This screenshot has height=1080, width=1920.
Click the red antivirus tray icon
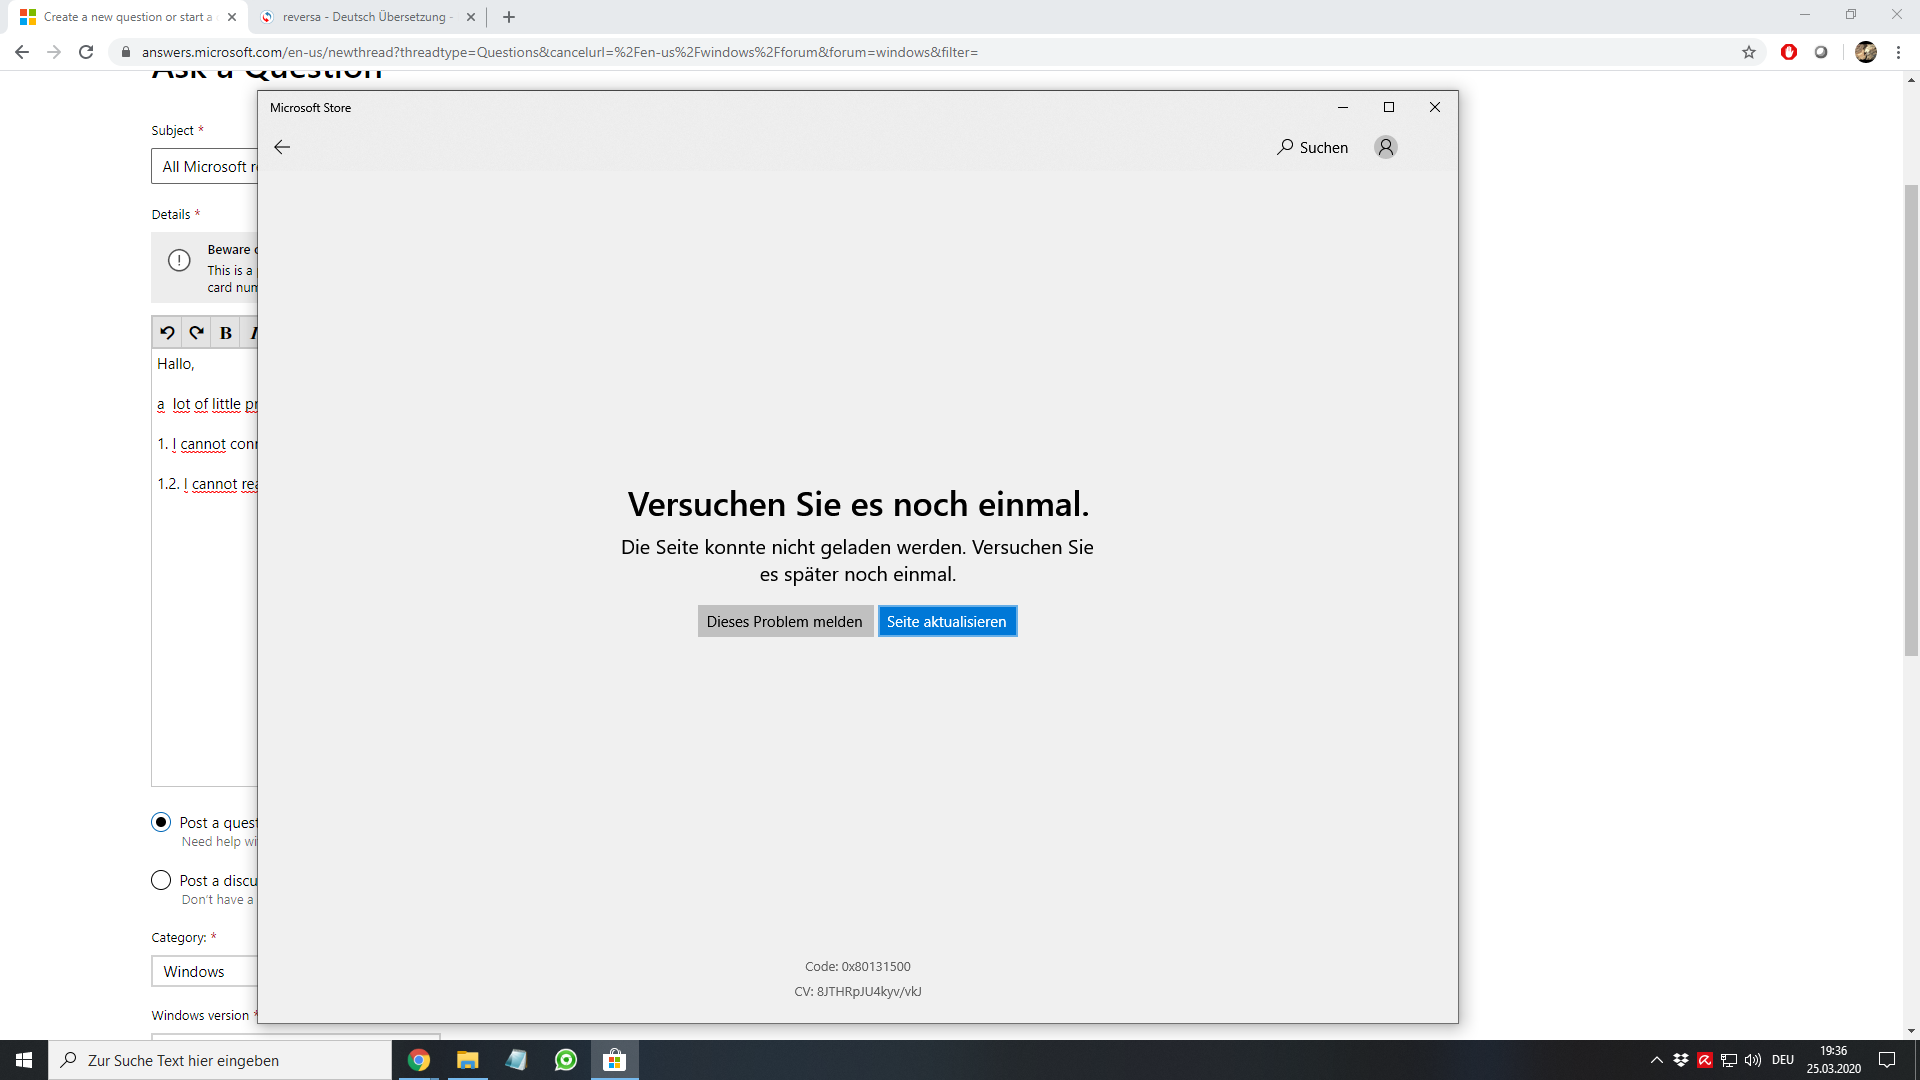click(x=1705, y=1060)
